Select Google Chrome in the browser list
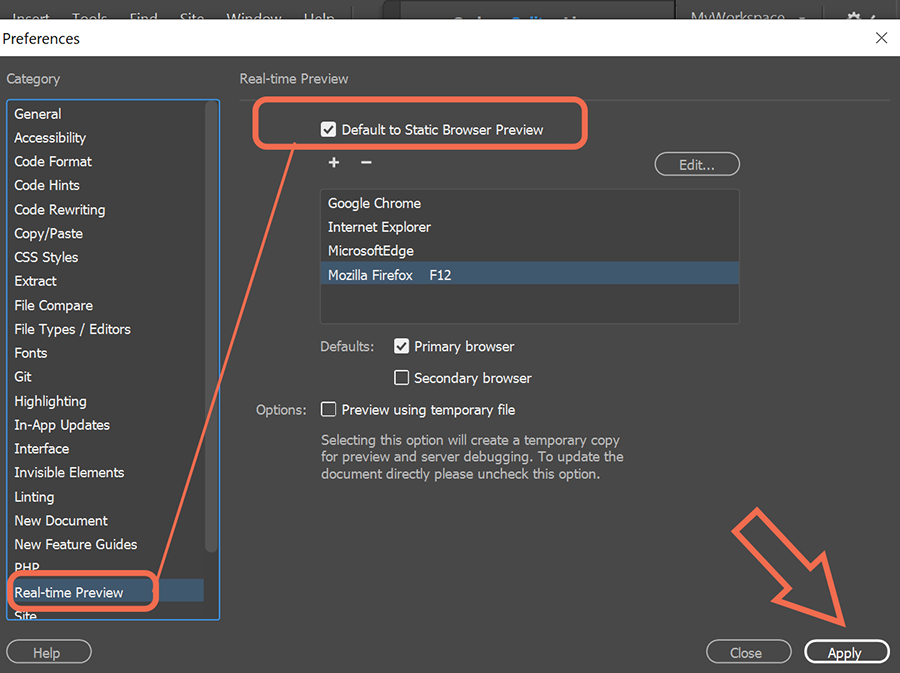This screenshot has width=900, height=673. click(374, 203)
